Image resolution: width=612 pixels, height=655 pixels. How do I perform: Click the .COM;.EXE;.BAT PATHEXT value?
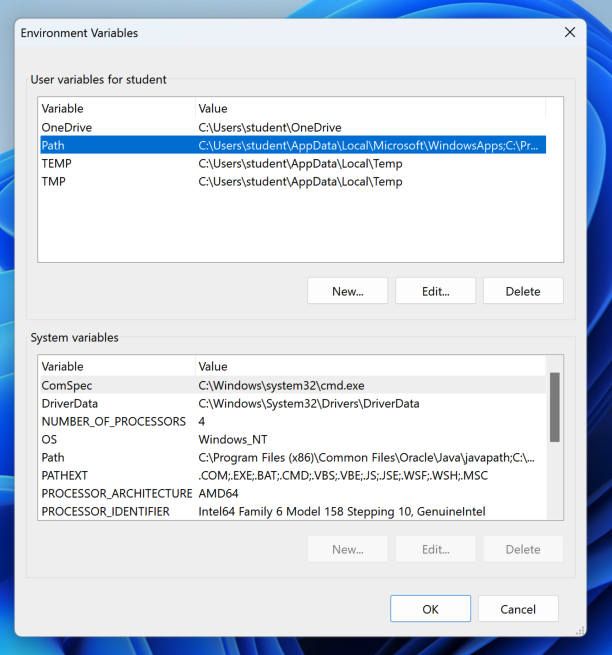[x=343, y=475]
